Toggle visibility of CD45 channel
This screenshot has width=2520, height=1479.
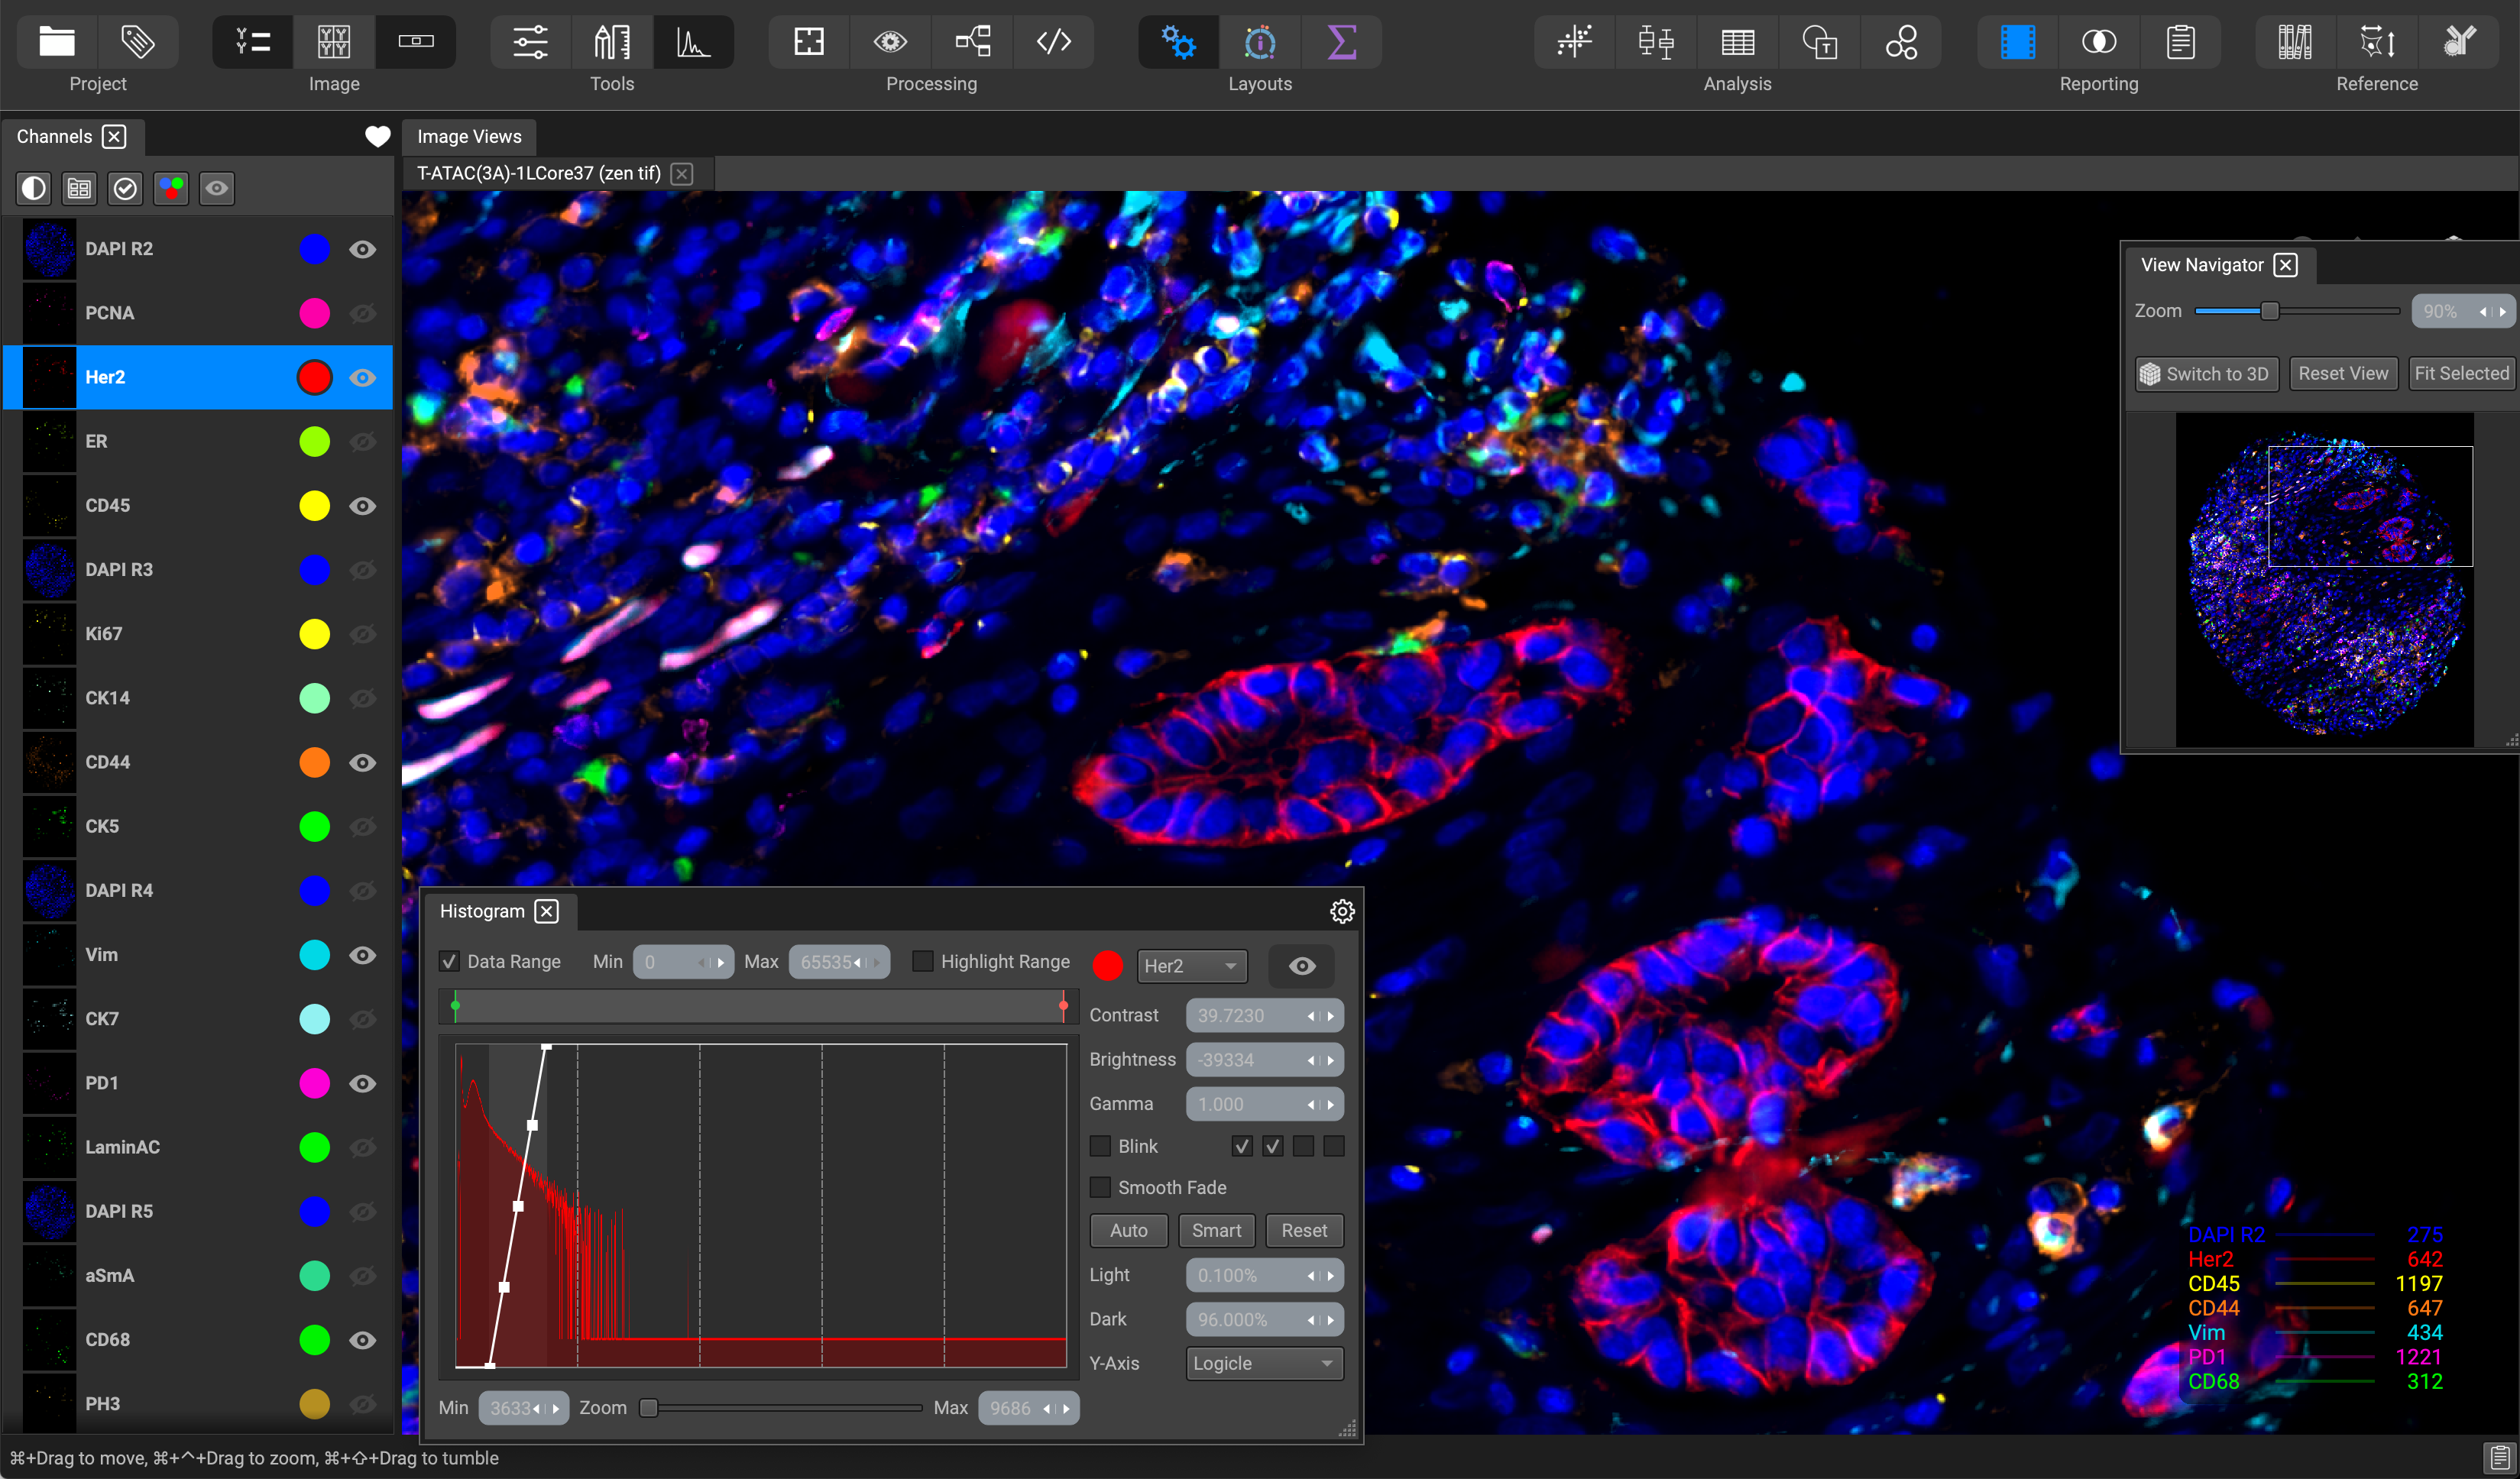coord(362,506)
